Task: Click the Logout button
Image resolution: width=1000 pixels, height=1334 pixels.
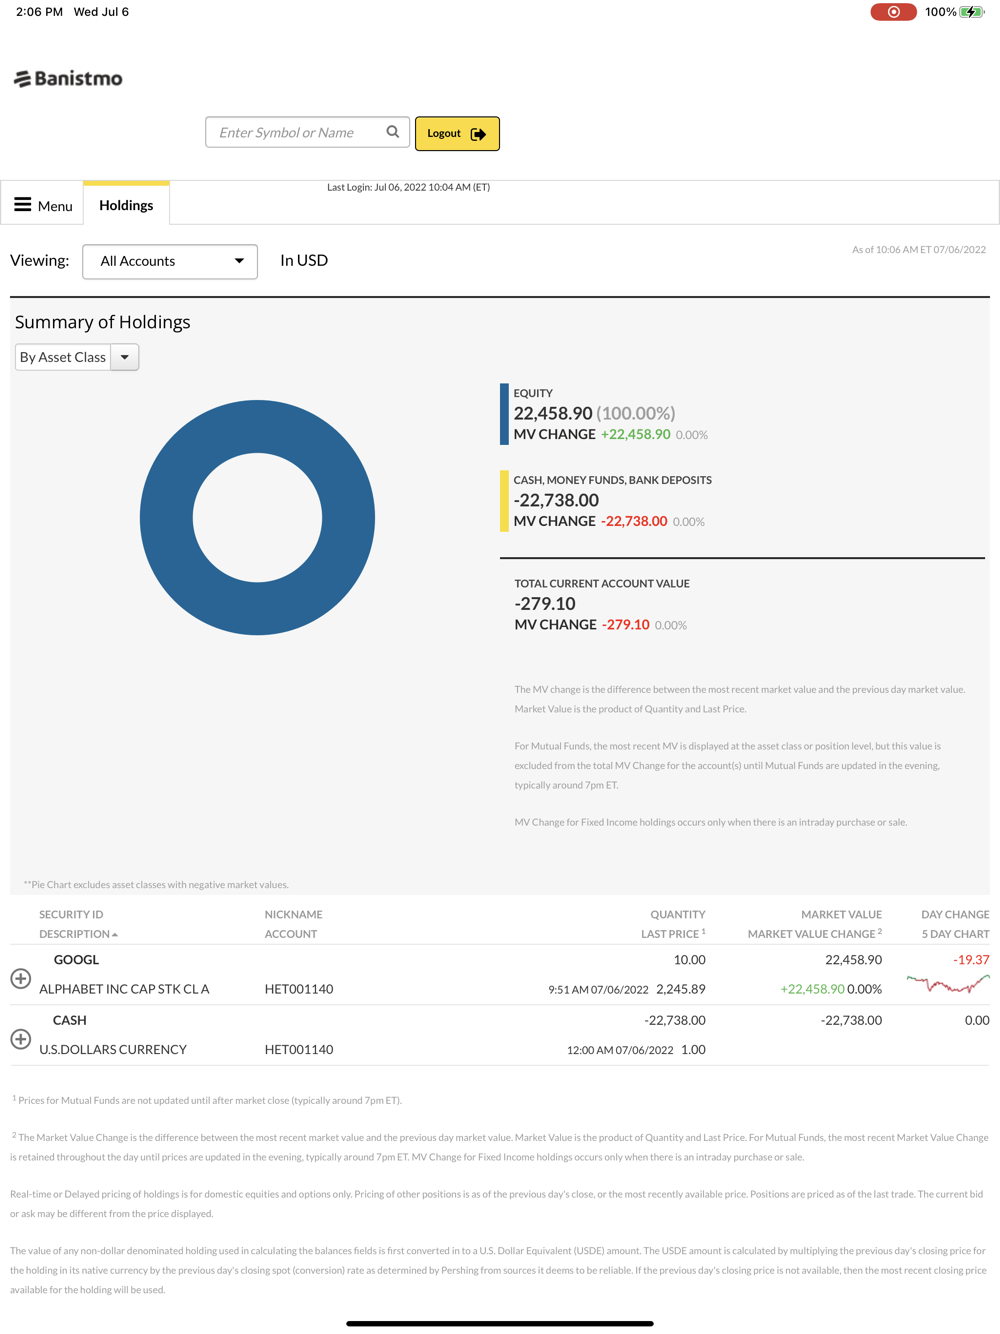Action: [x=457, y=133]
